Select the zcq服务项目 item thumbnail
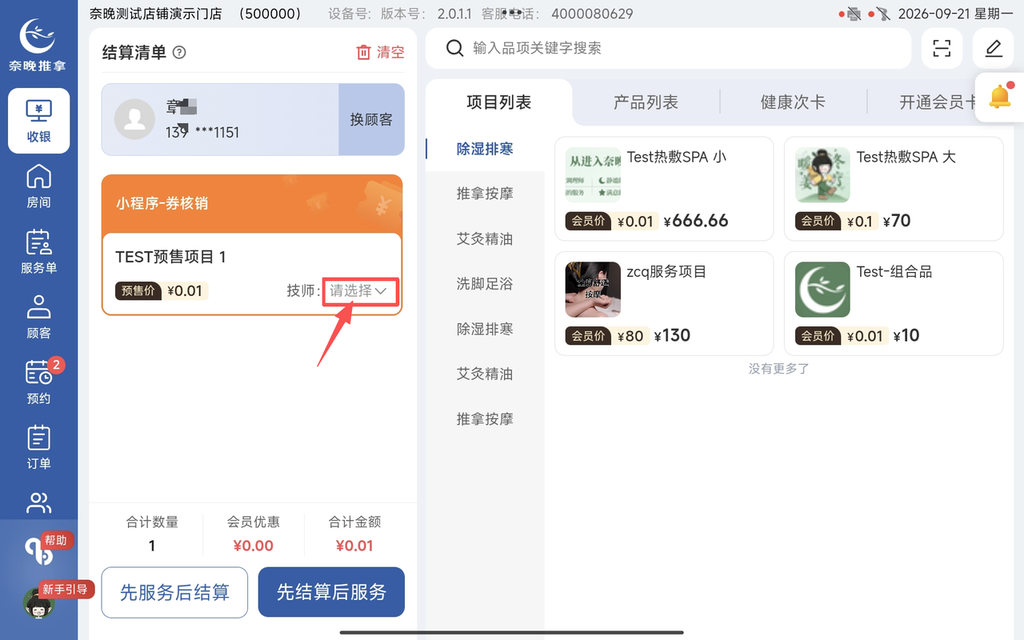The image size is (1024, 640). pyautogui.click(x=593, y=289)
